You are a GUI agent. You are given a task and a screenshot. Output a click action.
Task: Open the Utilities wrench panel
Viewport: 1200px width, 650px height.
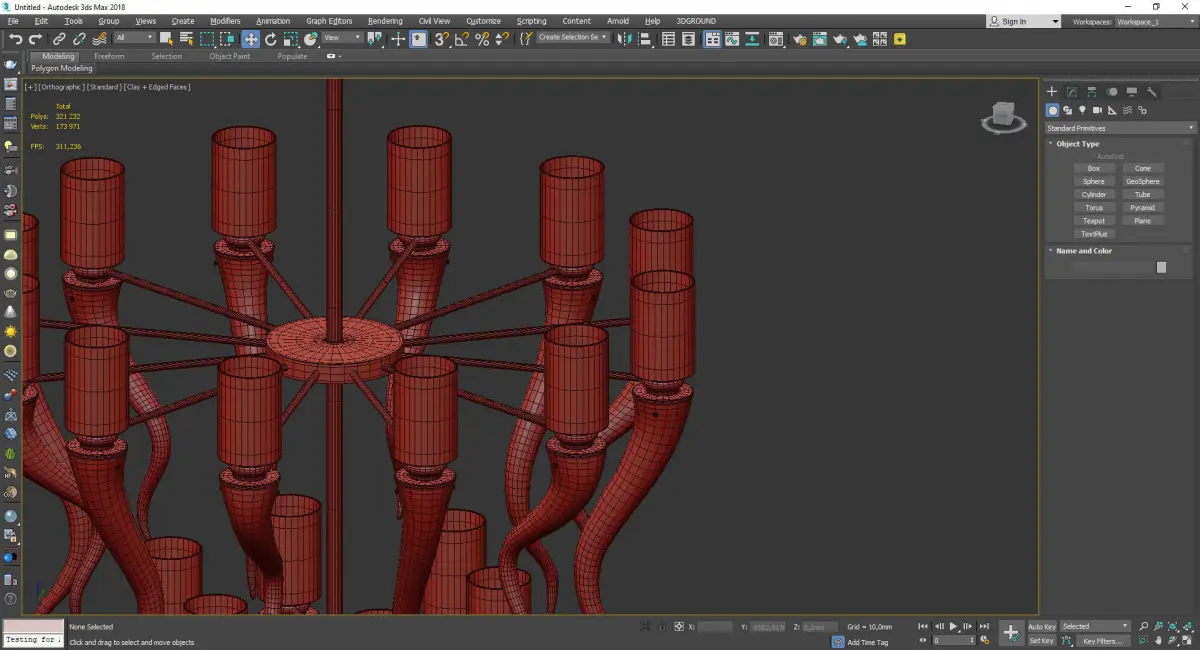[x=1152, y=92]
